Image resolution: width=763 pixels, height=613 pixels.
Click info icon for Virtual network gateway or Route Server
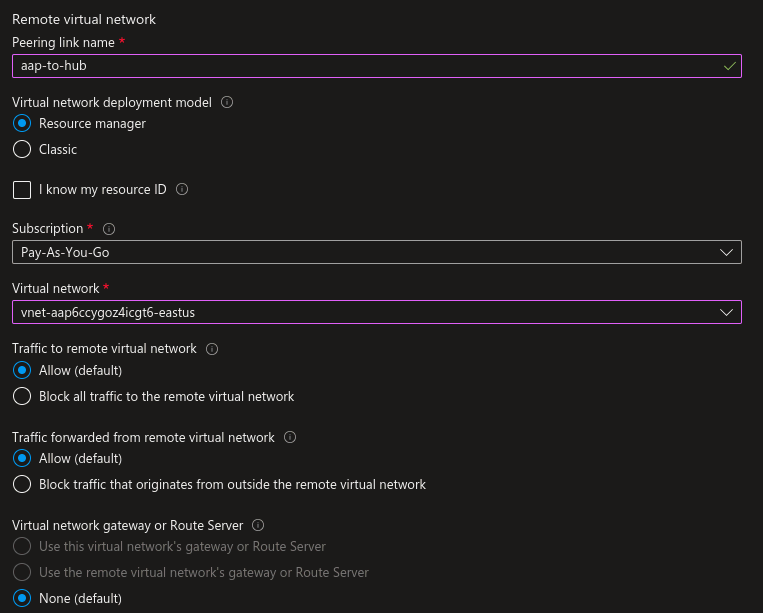258,525
